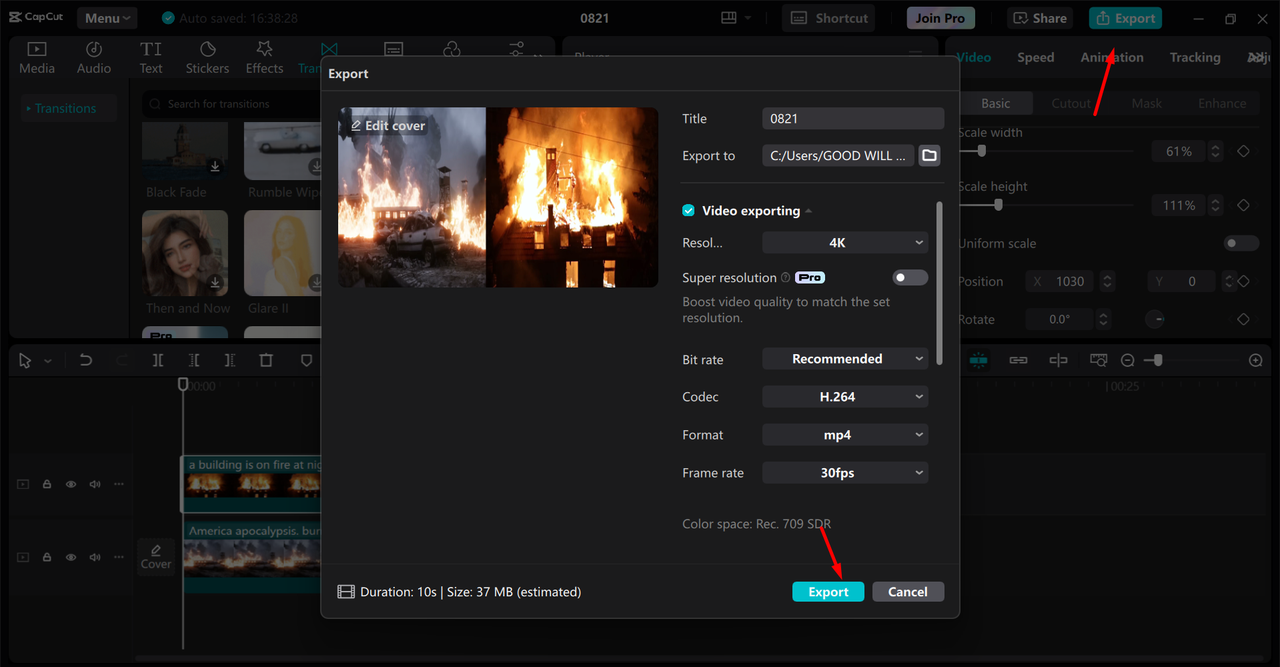Open the Bit rate Recommended dropdown
This screenshot has width=1280, height=667.
(845, 359)
